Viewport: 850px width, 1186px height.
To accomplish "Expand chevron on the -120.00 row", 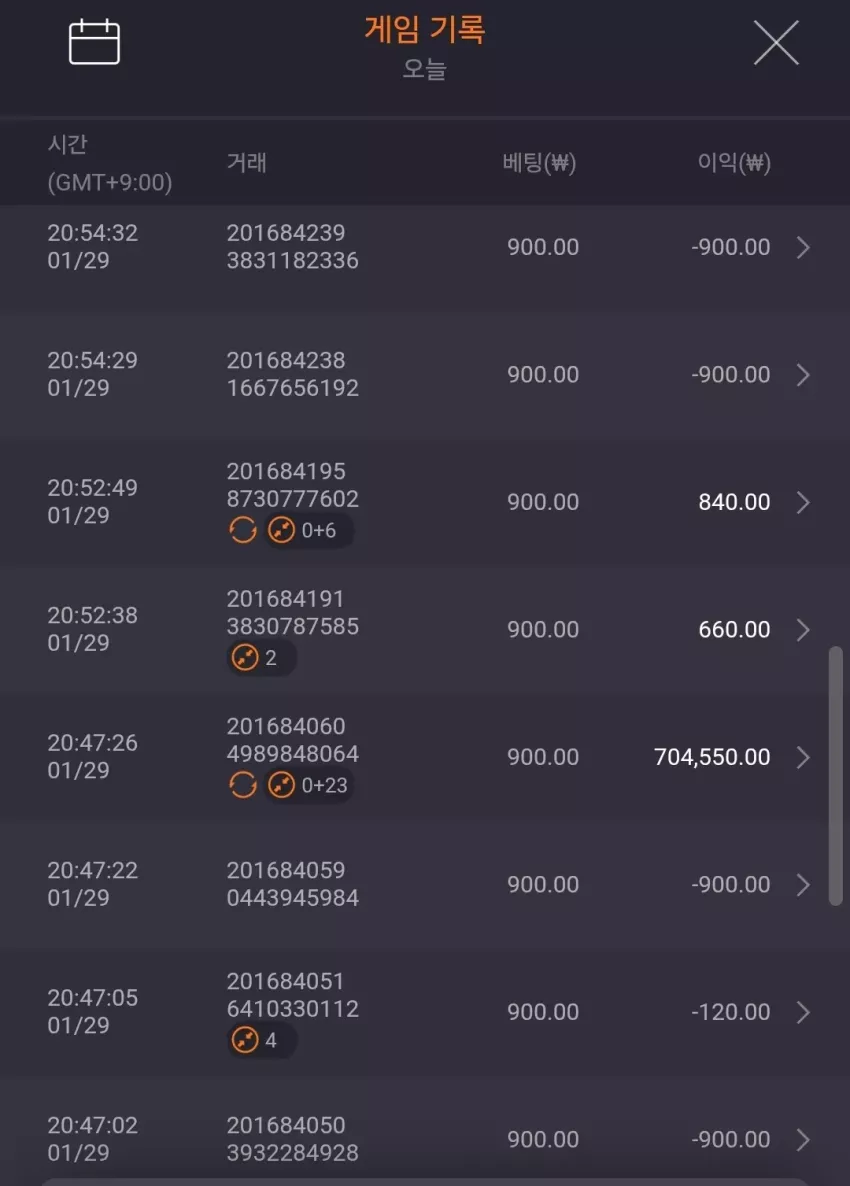I will [x=803, y=1012].
